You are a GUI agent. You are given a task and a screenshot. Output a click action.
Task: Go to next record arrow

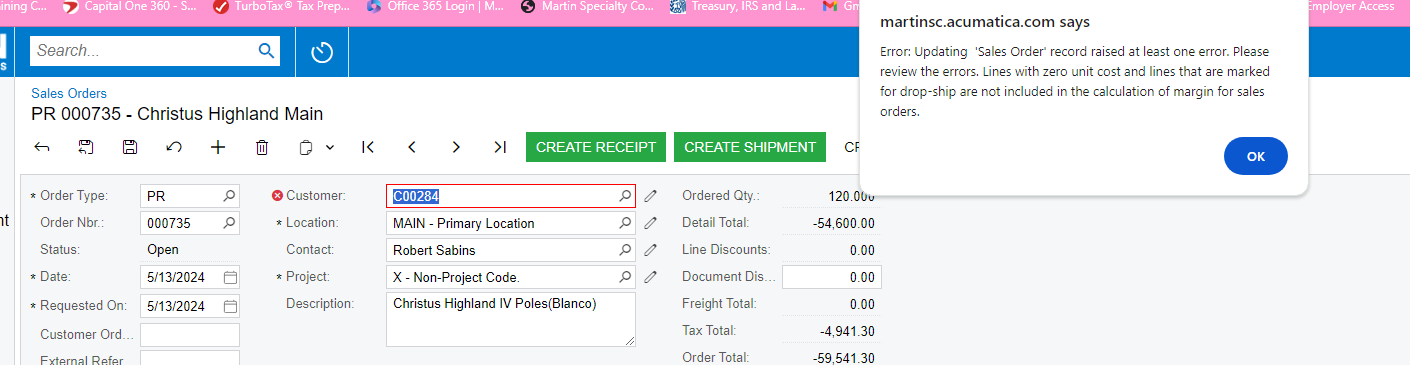456,147
